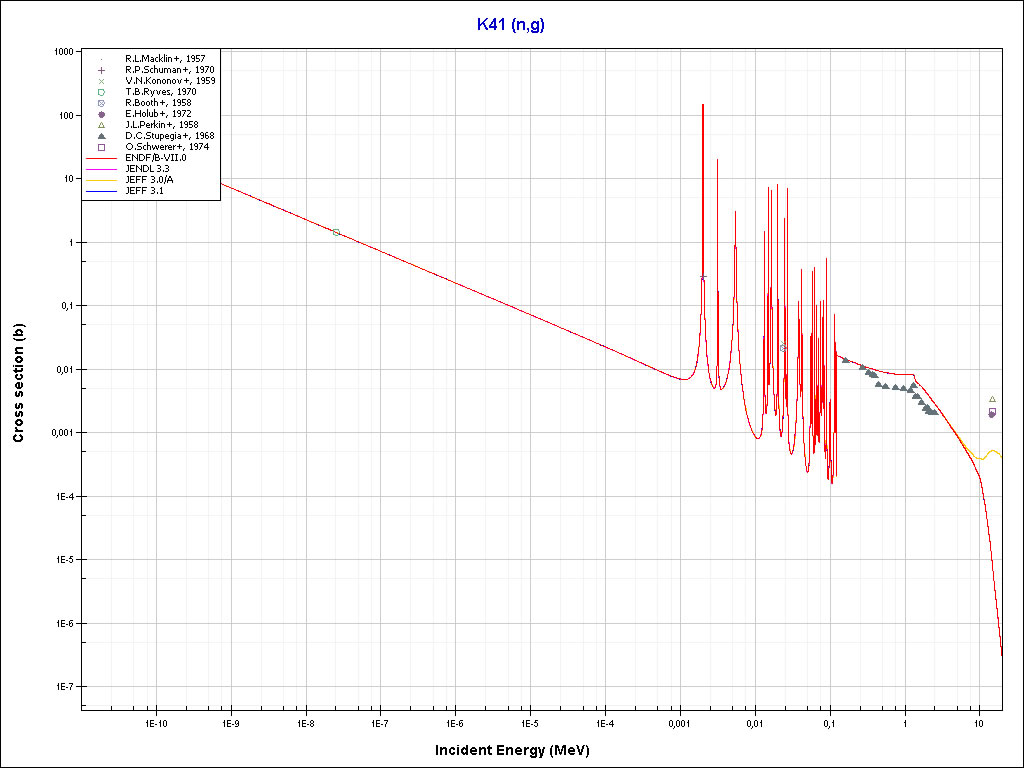Click the open triangle data point near 14 MeV

click(992, 399)
